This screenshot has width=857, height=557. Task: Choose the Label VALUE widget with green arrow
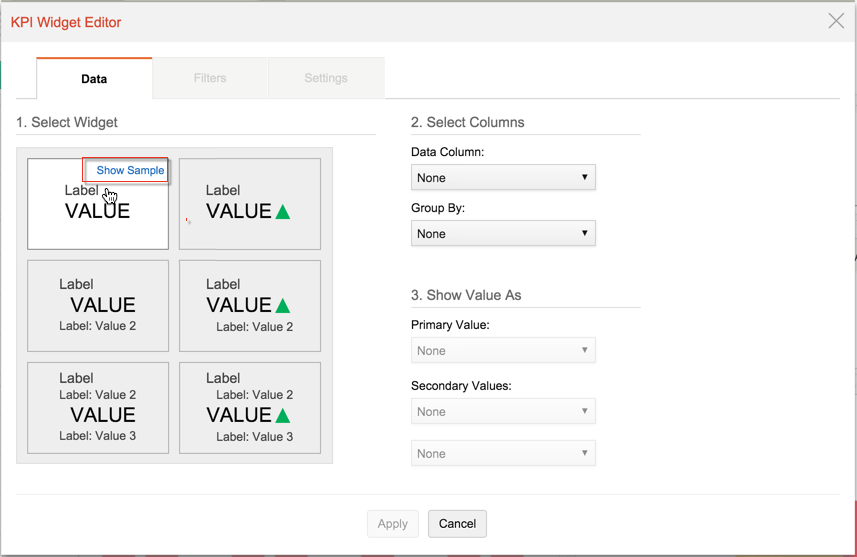click(249, 204)
